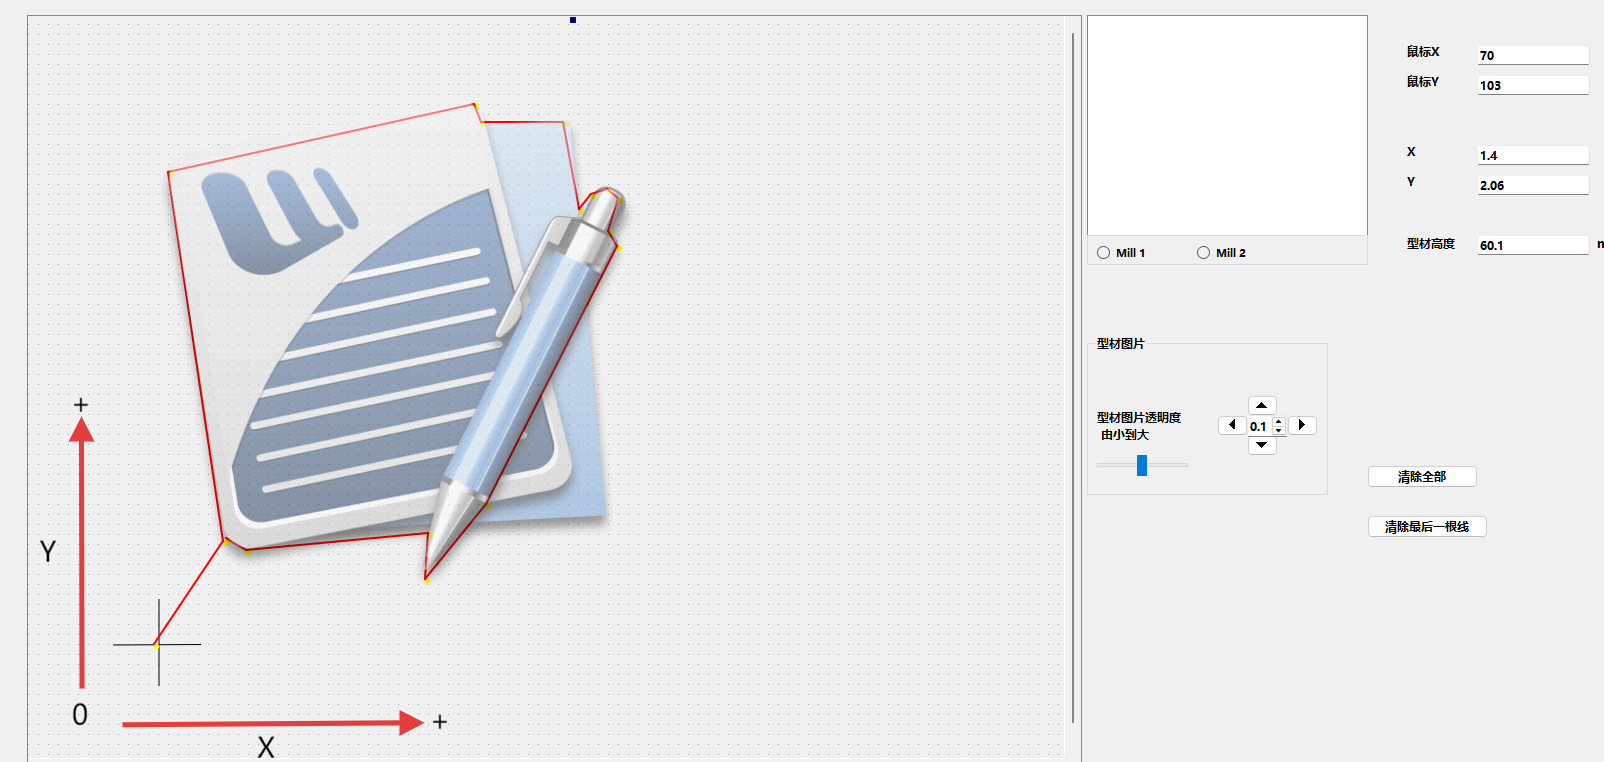Screen dimensions: 1604x762
Task: Click the 型材图片透明度 label
Action: [1139, 418]
